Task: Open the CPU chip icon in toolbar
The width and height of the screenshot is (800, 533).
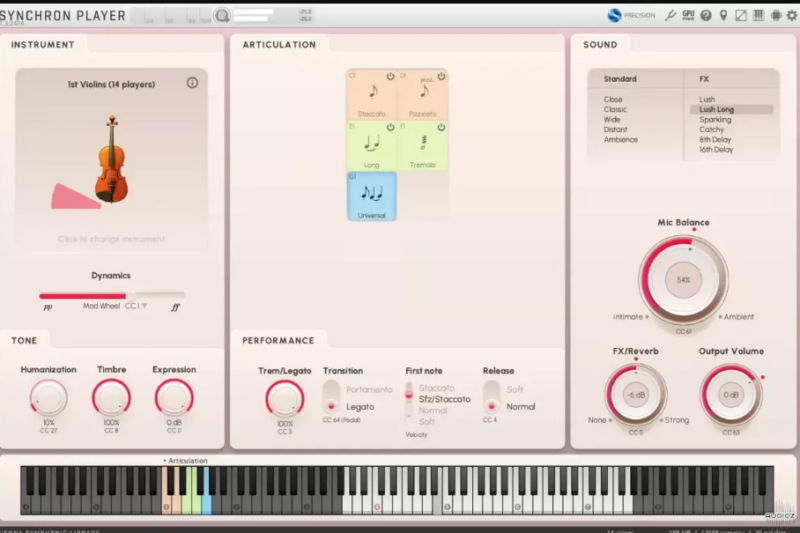Action: coord(776,15)
